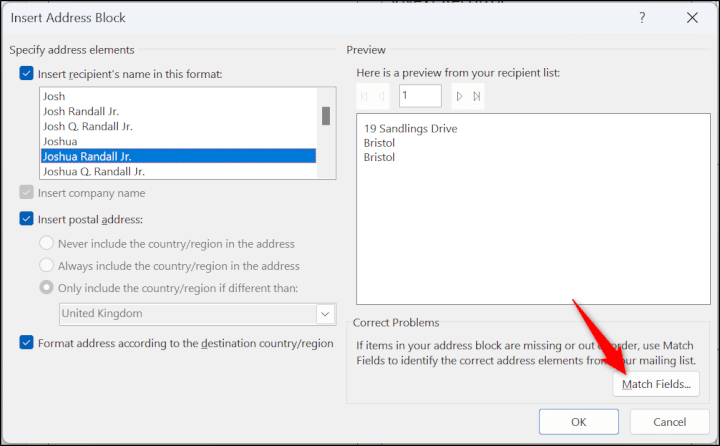Disable Format address according to destination country

point(26,343)
